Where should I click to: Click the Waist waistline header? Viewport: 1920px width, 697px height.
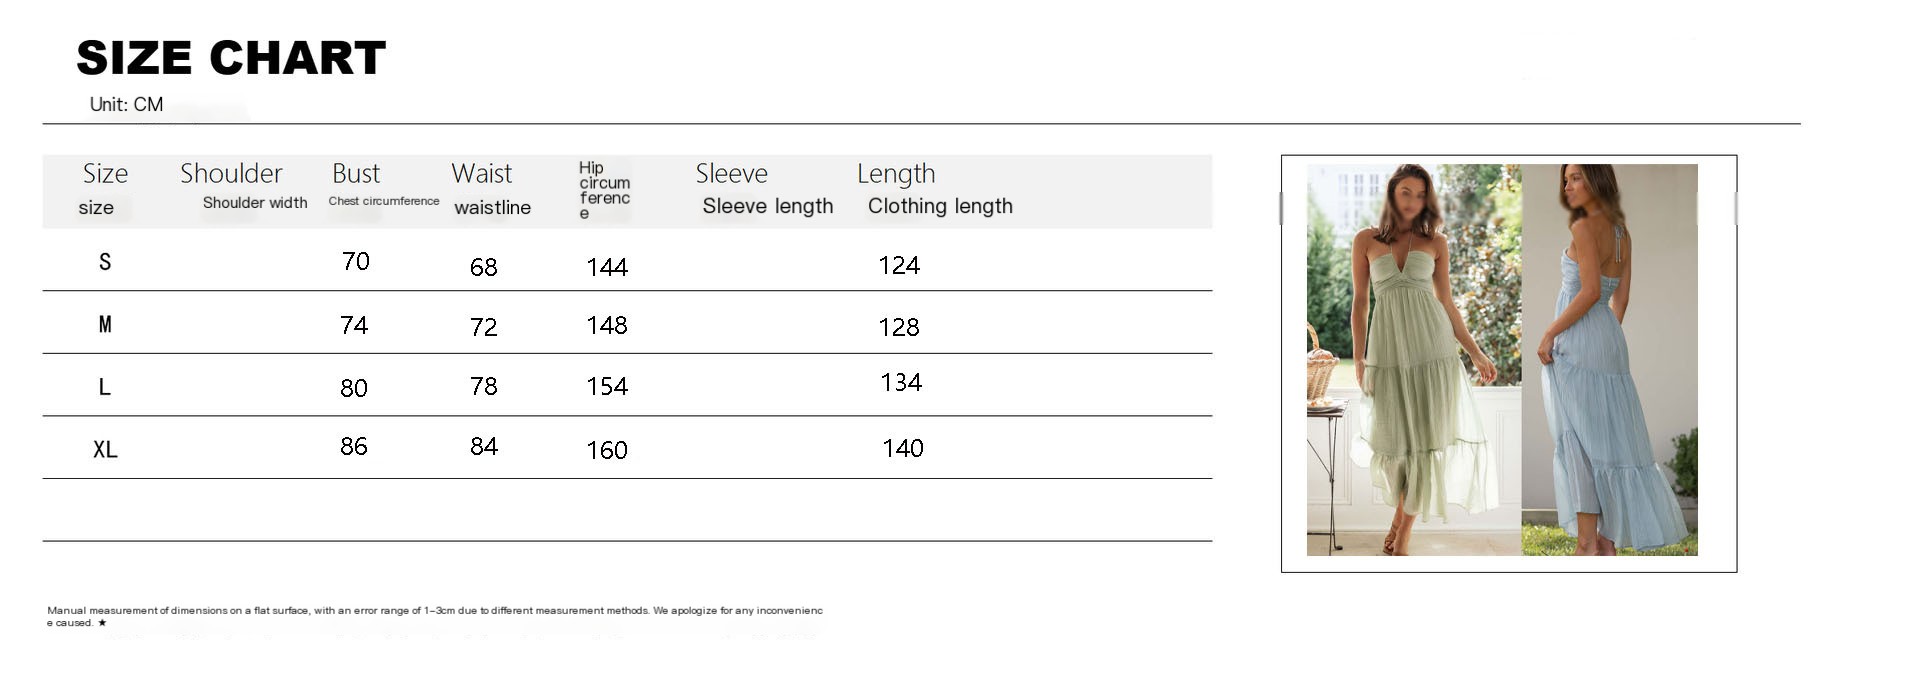pyautogui.click(x=491, y=189)
